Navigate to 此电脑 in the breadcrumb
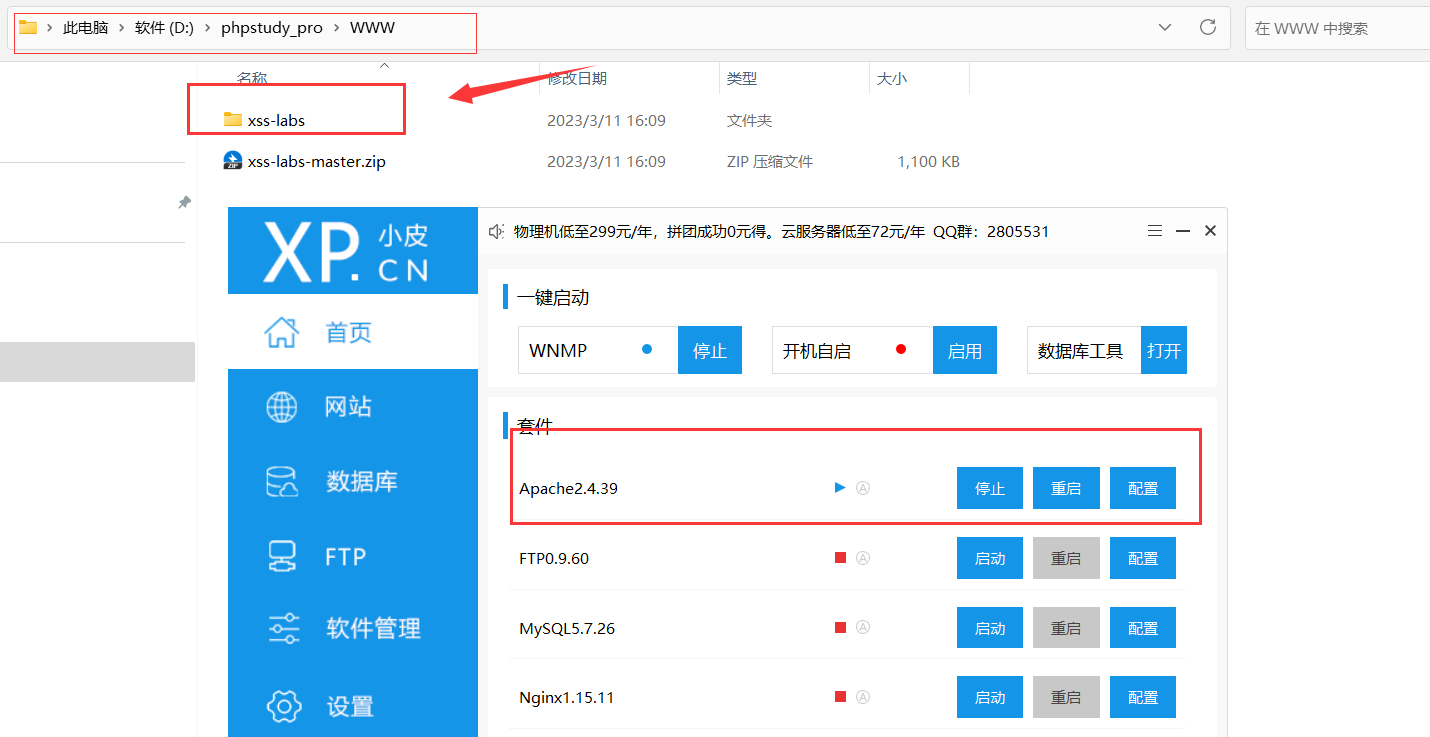Viewport: 1430px width, 737px height. [86, 28]
